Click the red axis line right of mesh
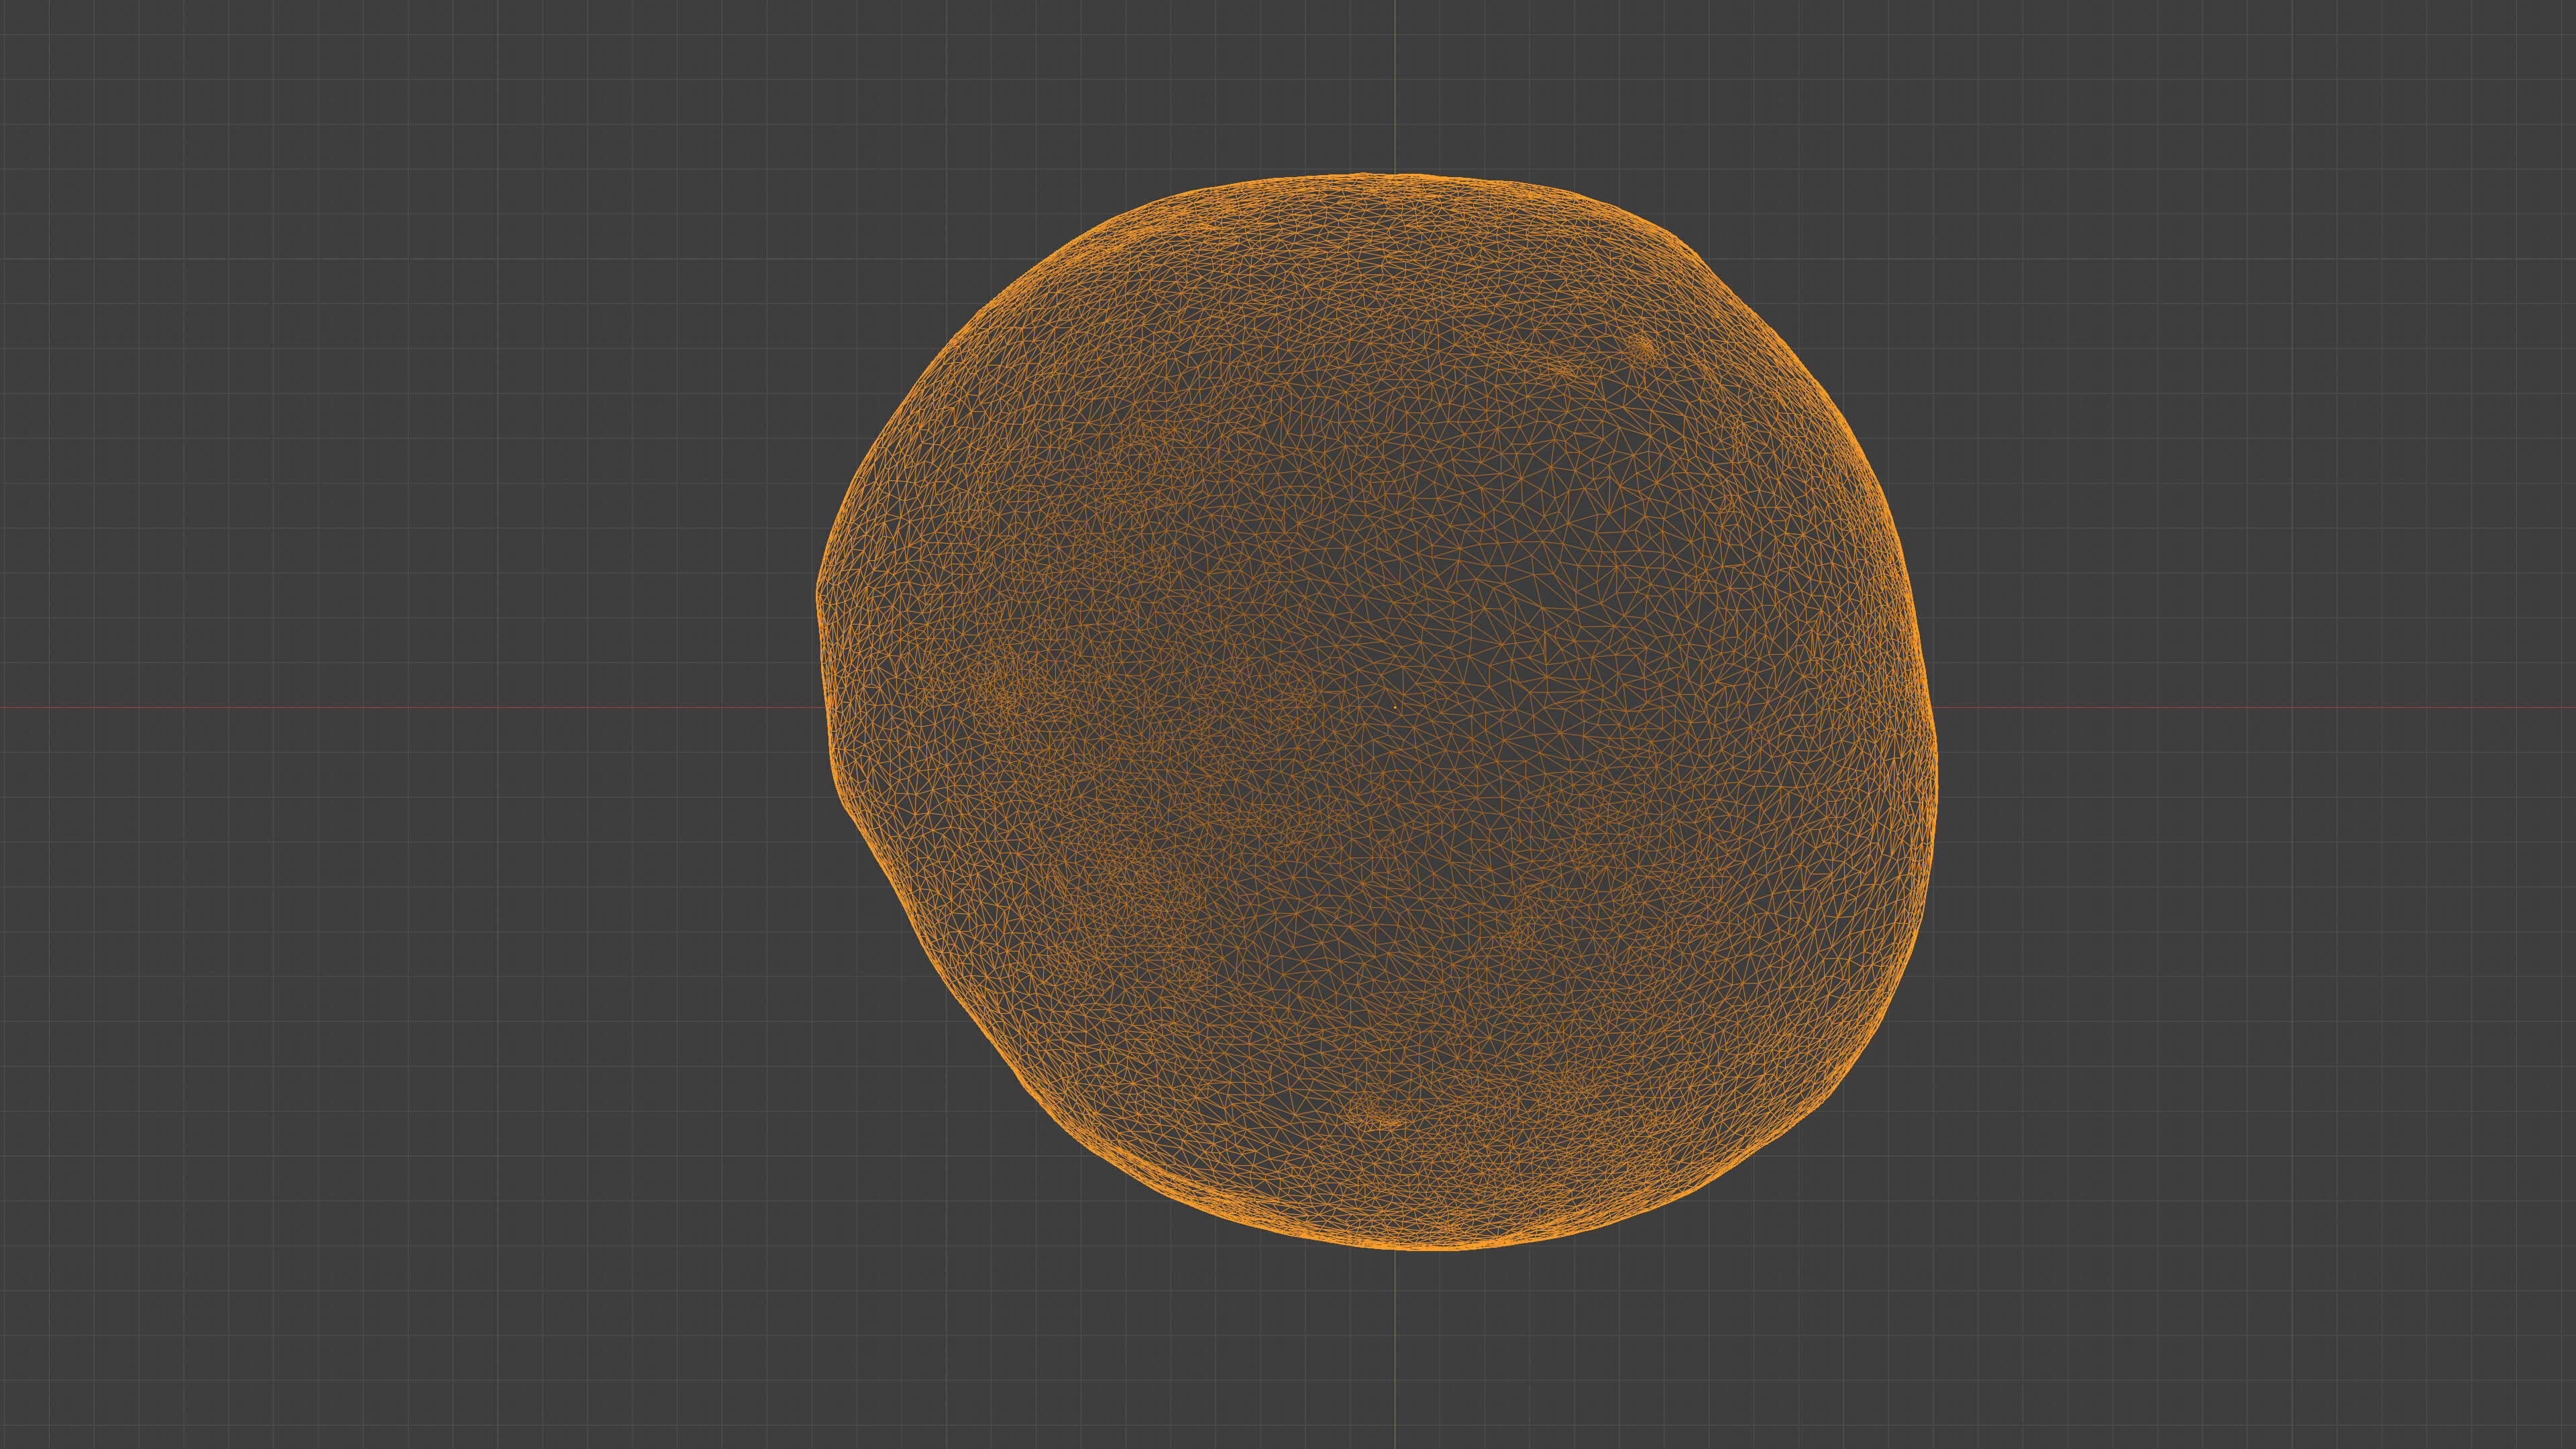Image resolution: width=2576 pixels, height=1449 pixels. point(2250,708)
